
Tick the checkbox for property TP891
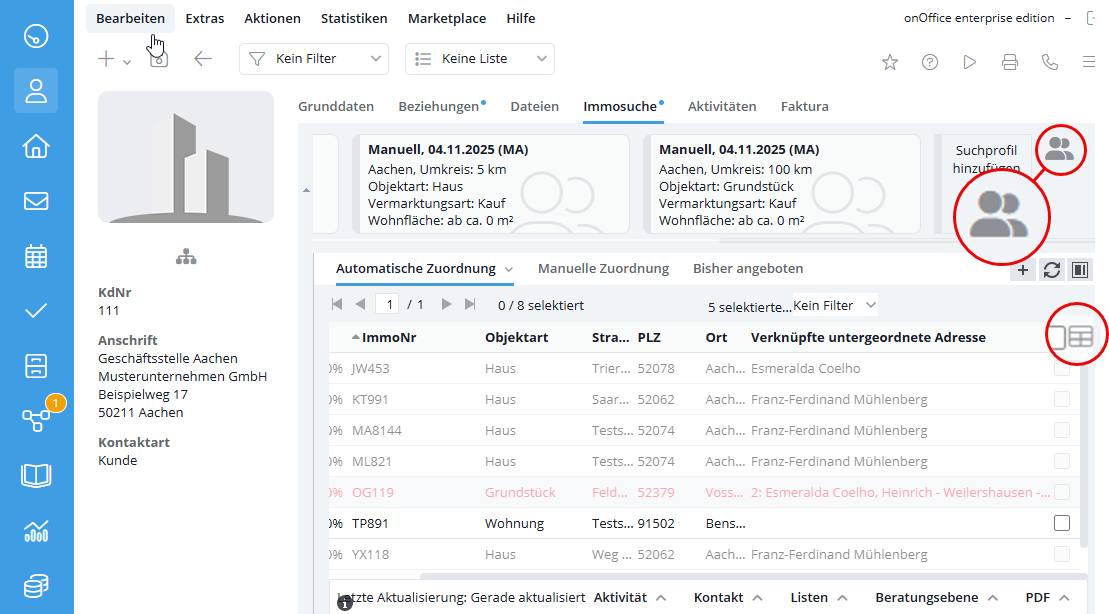pyautogui.click(x=1061, y=523)
